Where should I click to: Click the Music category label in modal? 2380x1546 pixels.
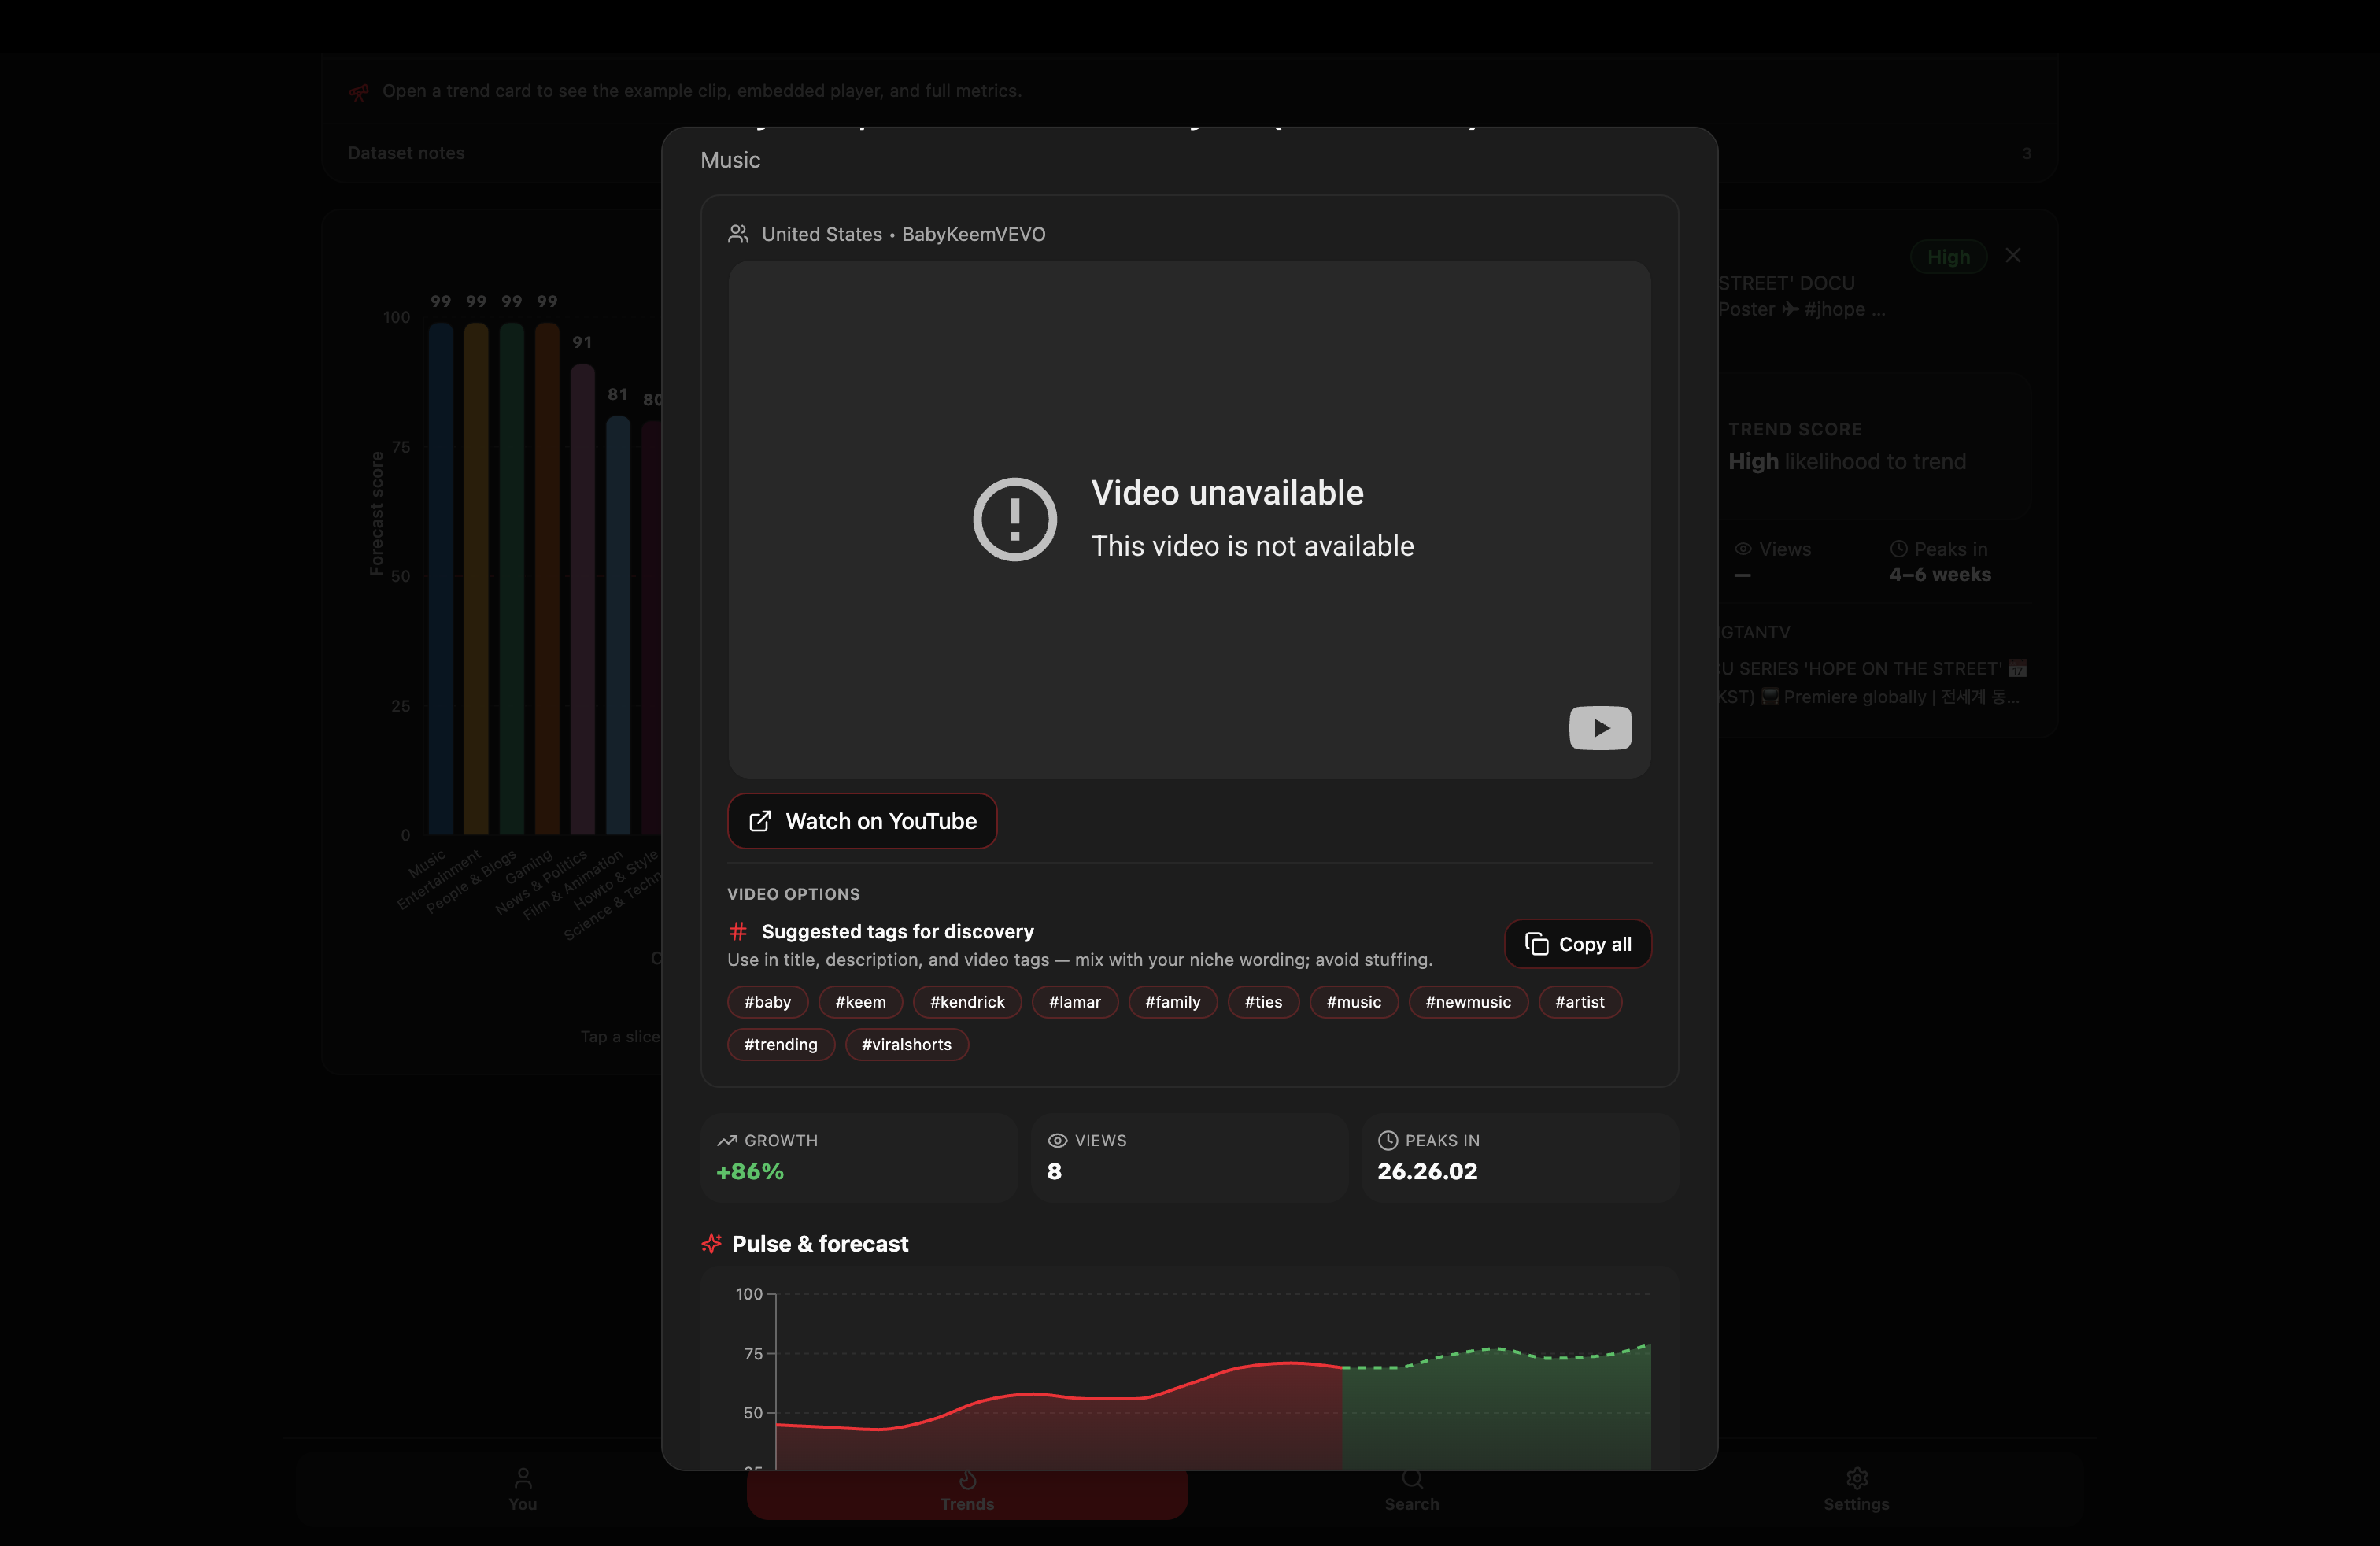(730, 160)
